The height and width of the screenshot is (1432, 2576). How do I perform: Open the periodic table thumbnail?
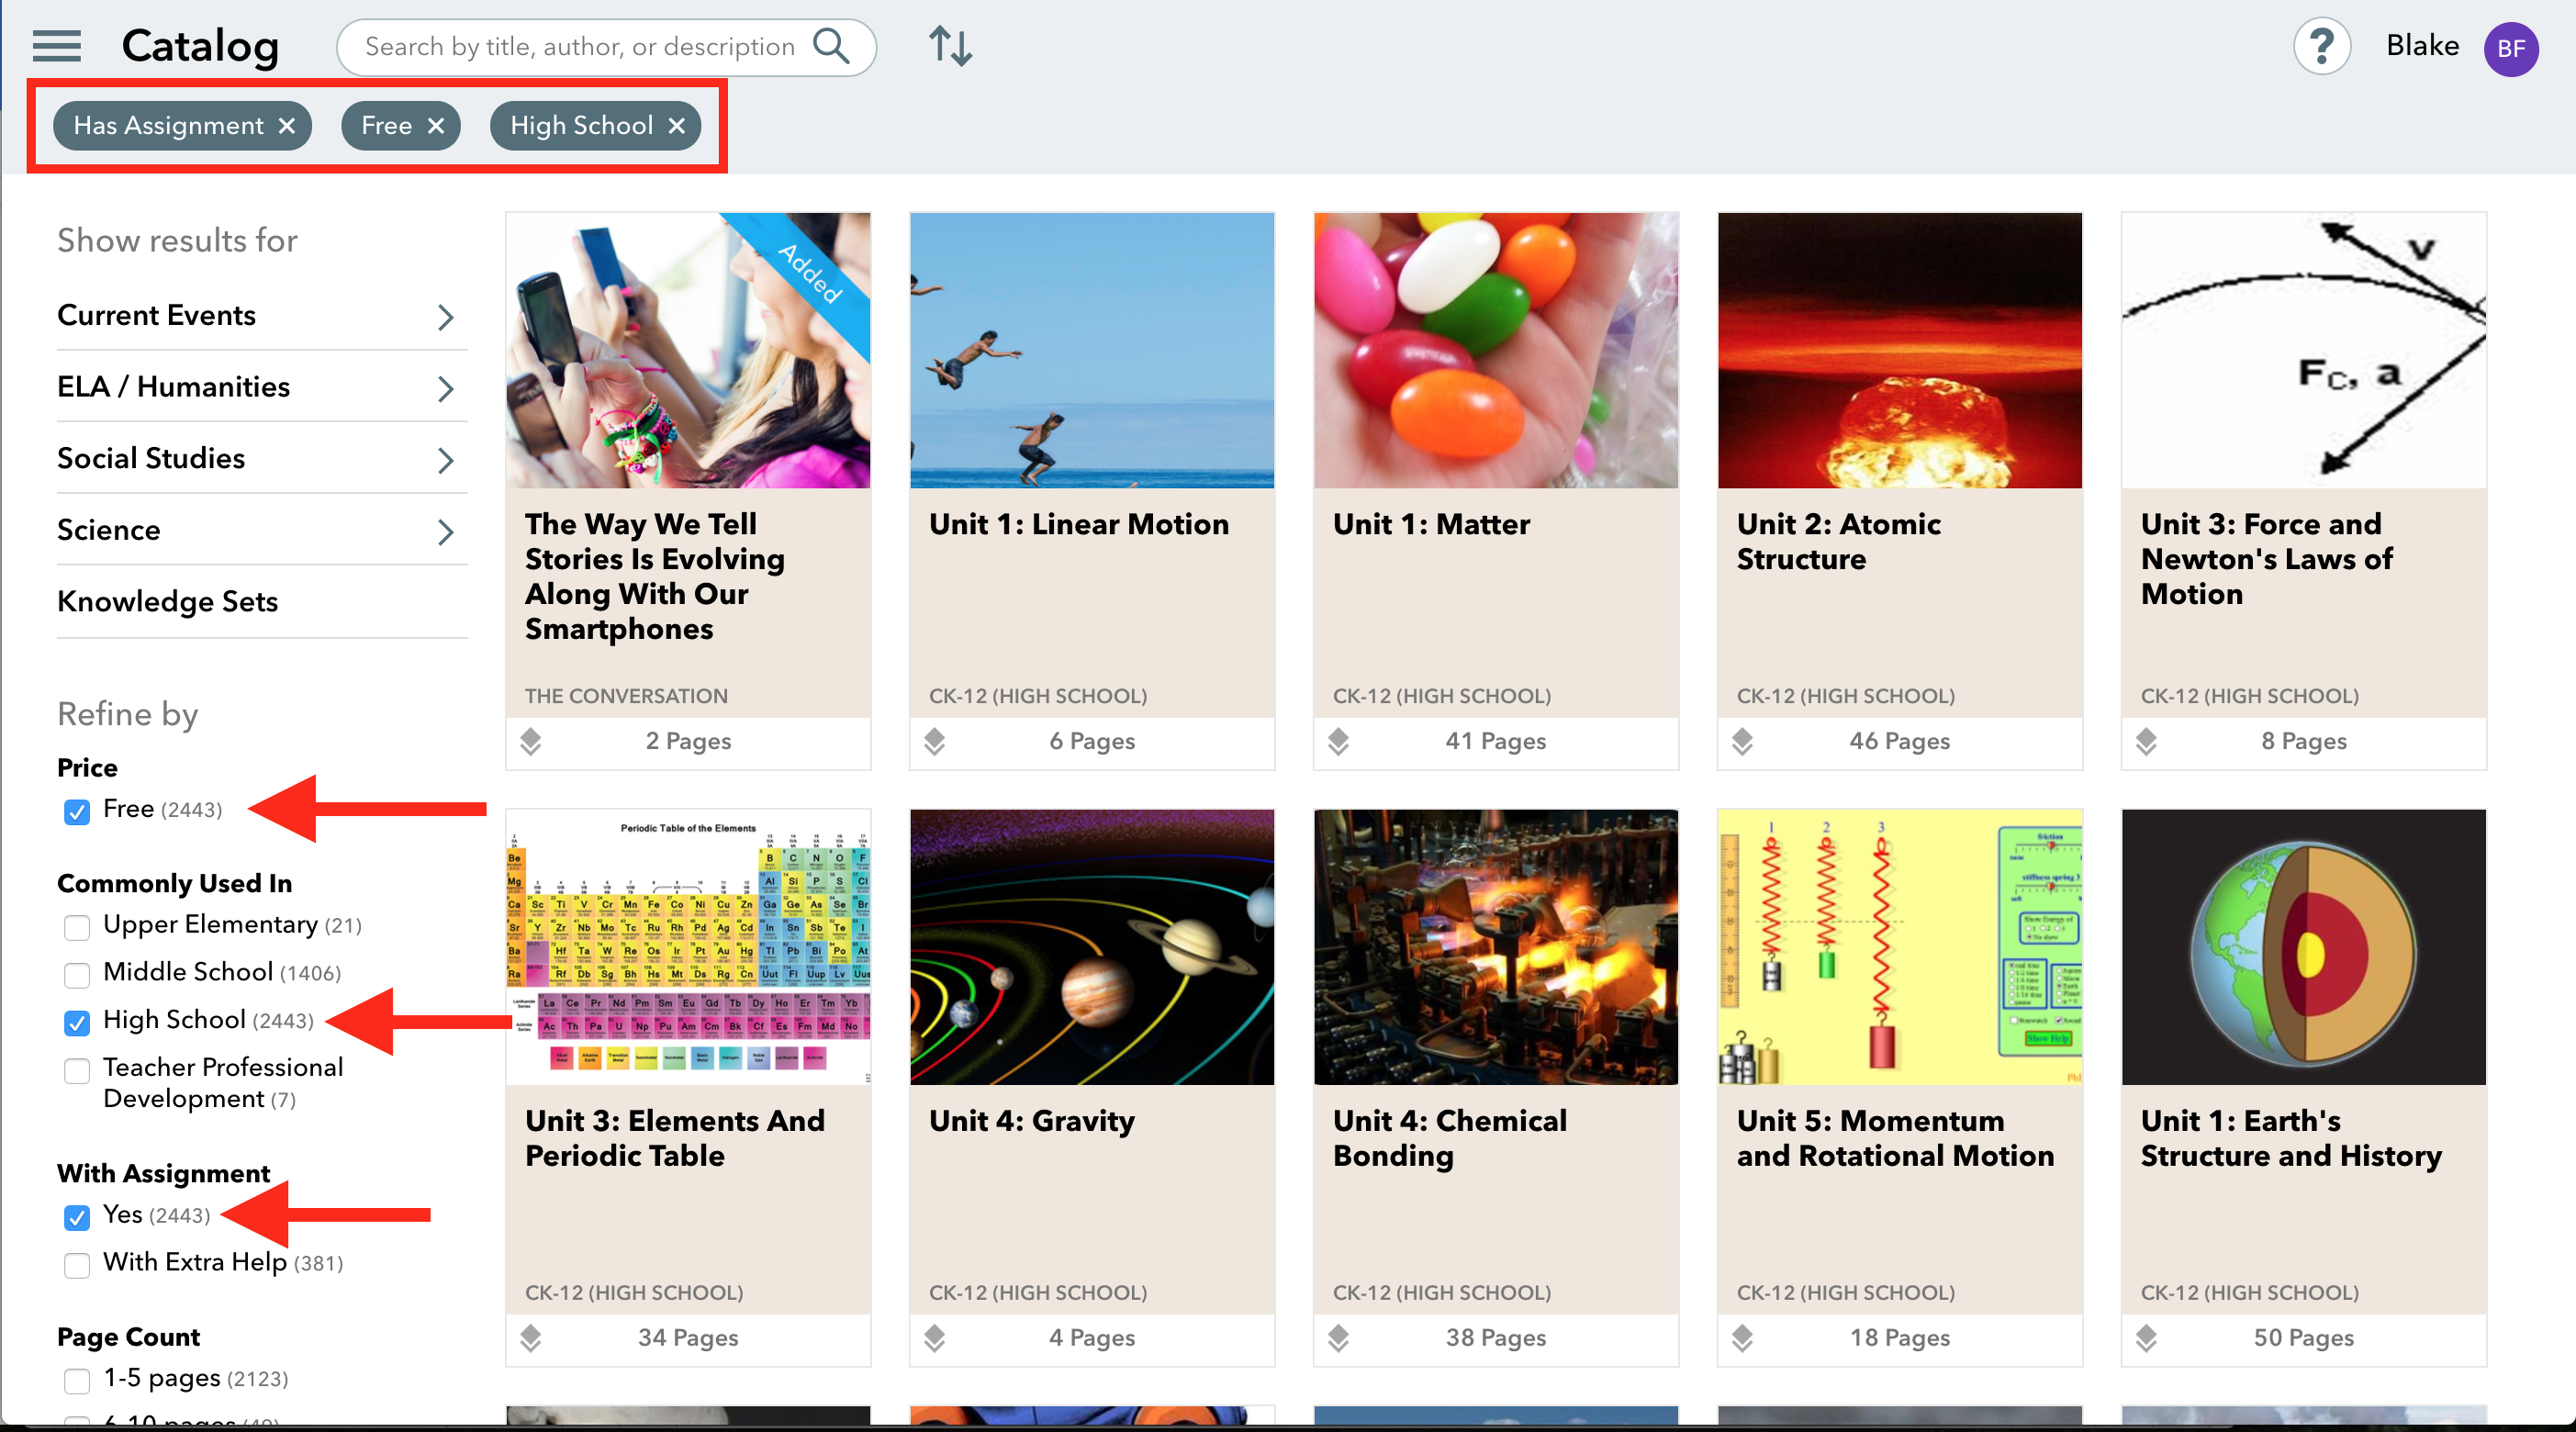[x=688, y=947]
